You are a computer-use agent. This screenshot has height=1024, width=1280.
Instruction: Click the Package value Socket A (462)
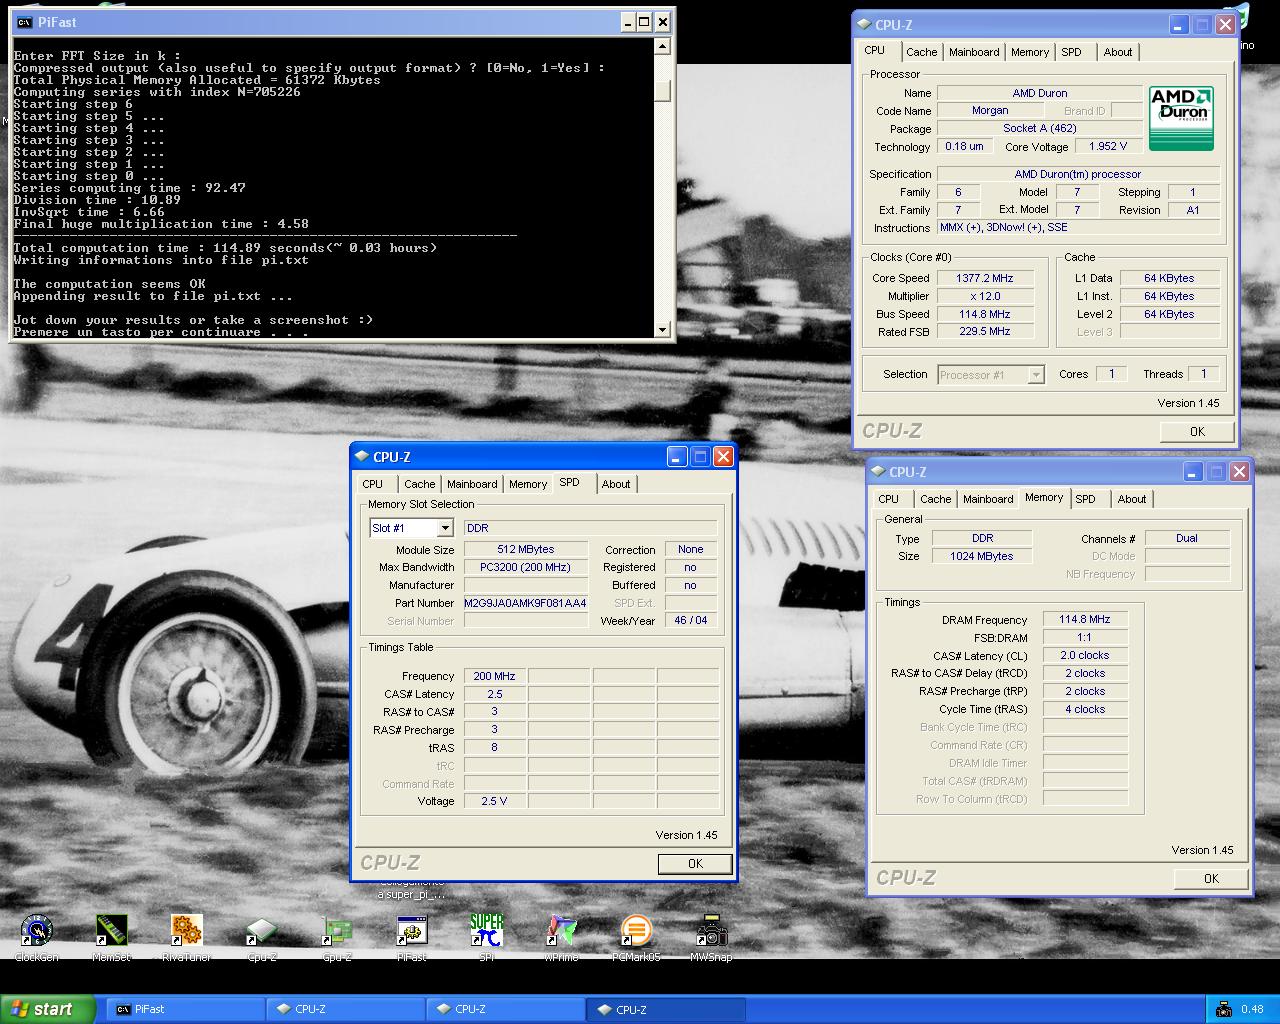[x=1039, y=128]
